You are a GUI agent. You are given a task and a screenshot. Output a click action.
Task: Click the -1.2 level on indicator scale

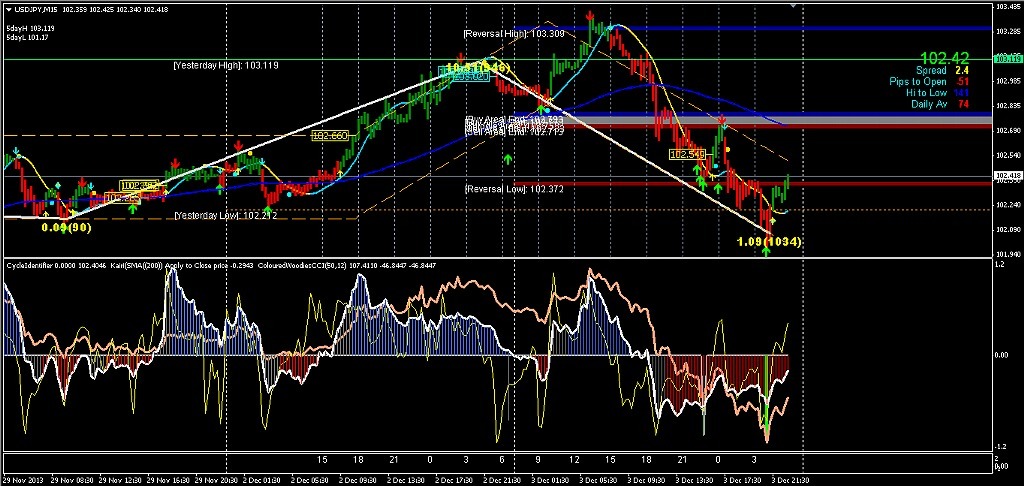pos(1000,446)
